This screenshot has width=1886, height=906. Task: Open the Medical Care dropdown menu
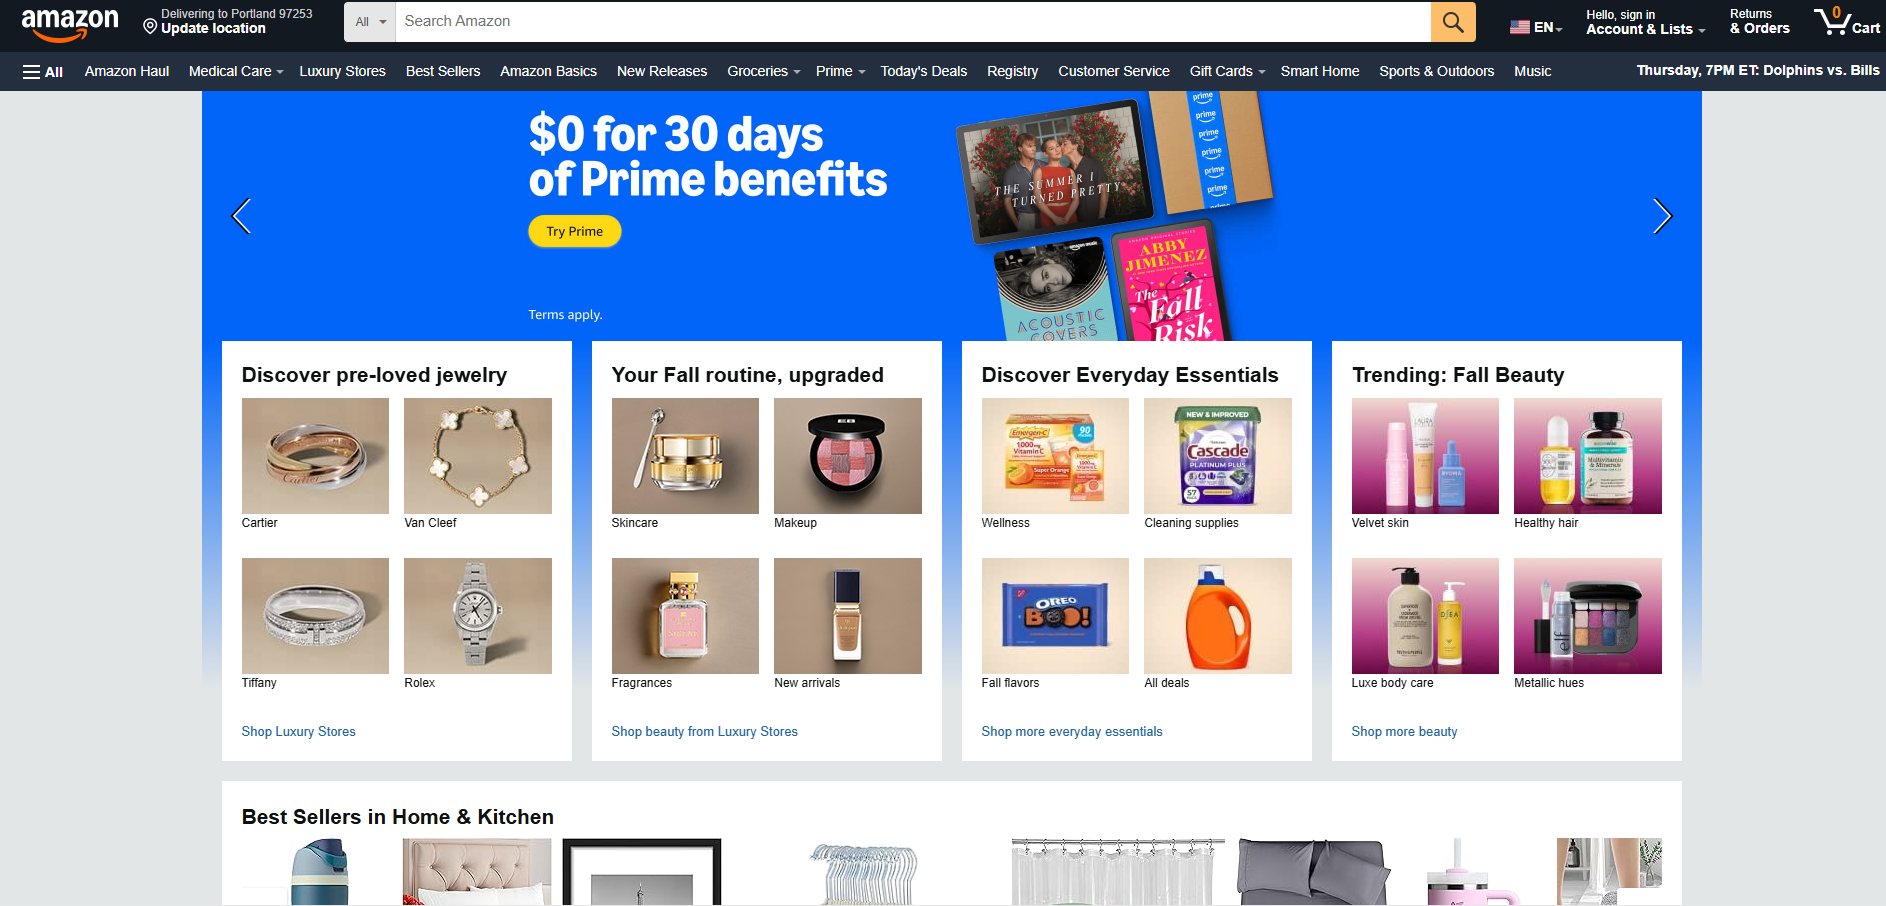point(236,72)
